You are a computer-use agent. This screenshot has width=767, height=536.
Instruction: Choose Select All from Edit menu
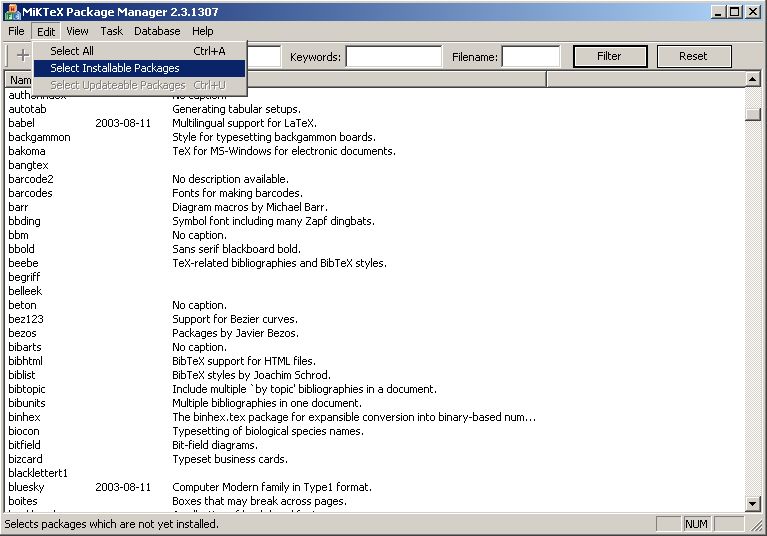tap(139, 51)
